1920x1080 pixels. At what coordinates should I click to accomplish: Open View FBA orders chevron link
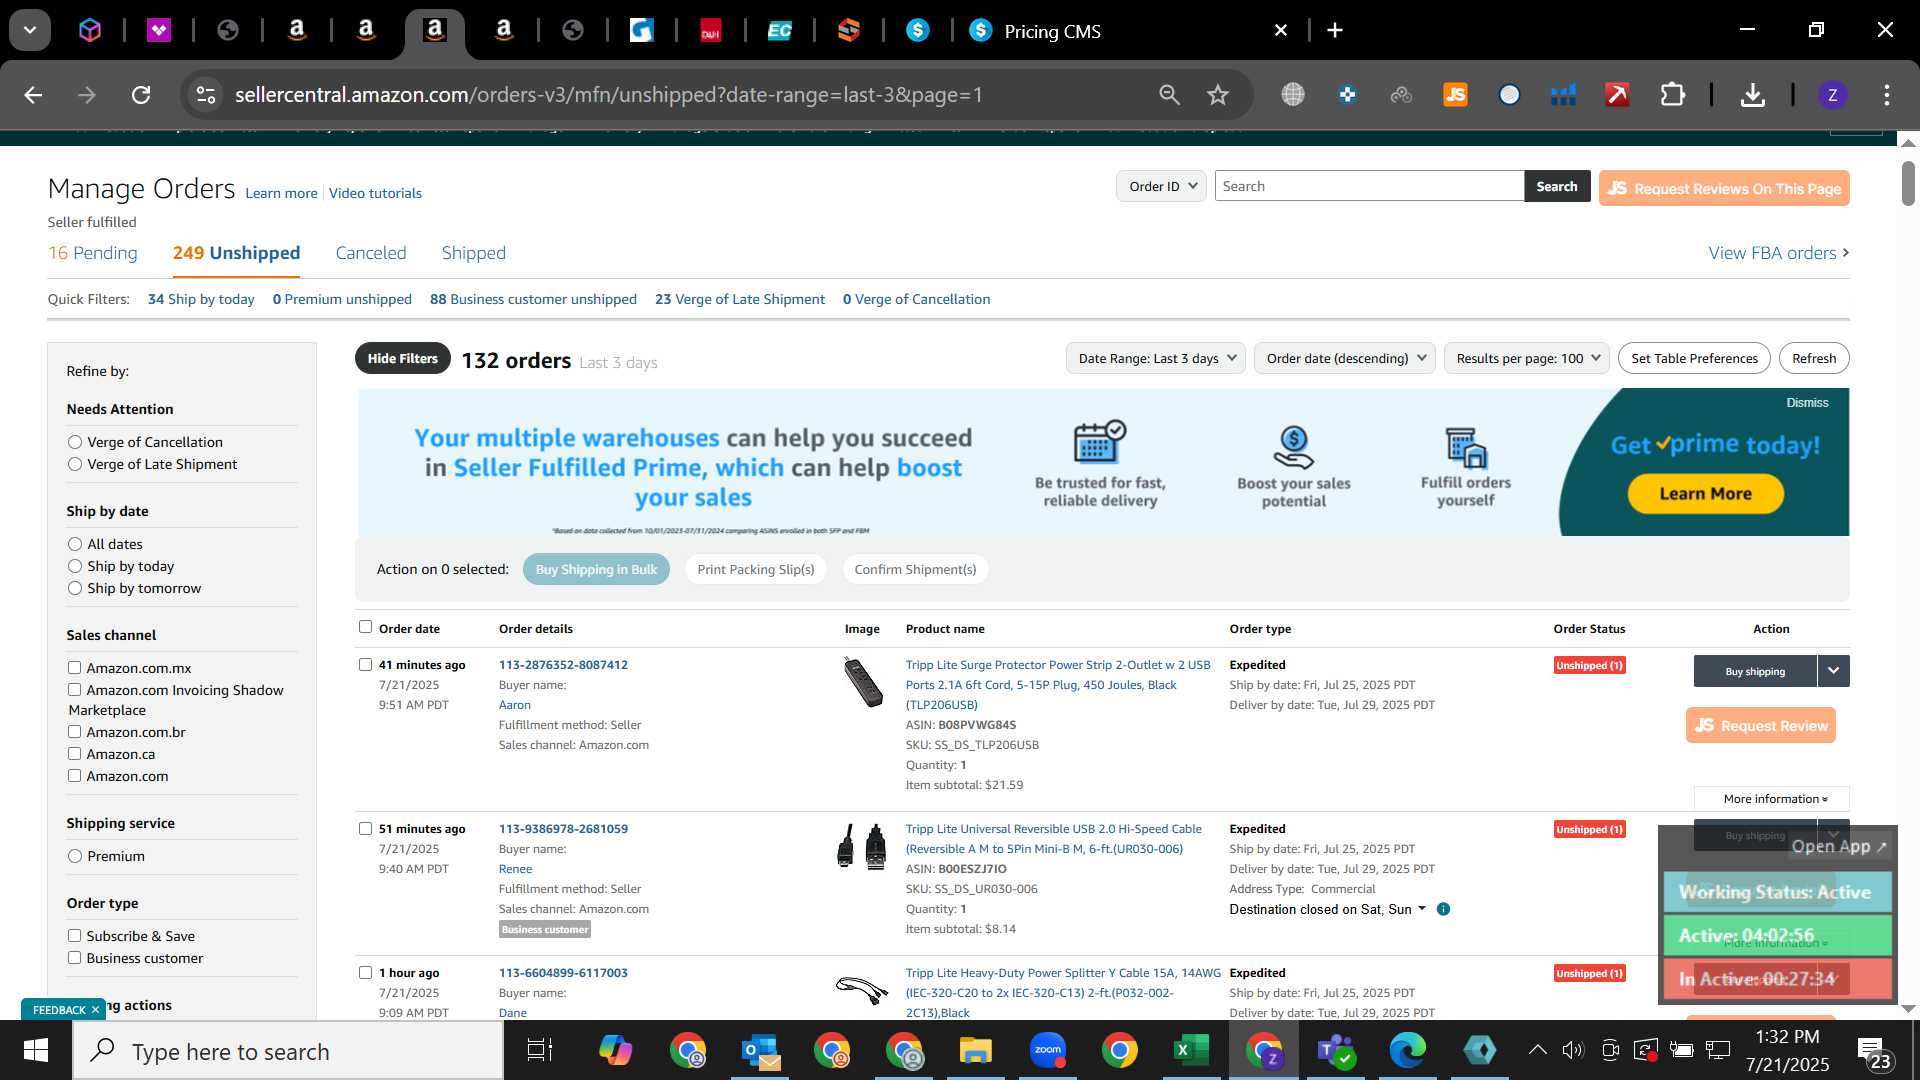1778,253
